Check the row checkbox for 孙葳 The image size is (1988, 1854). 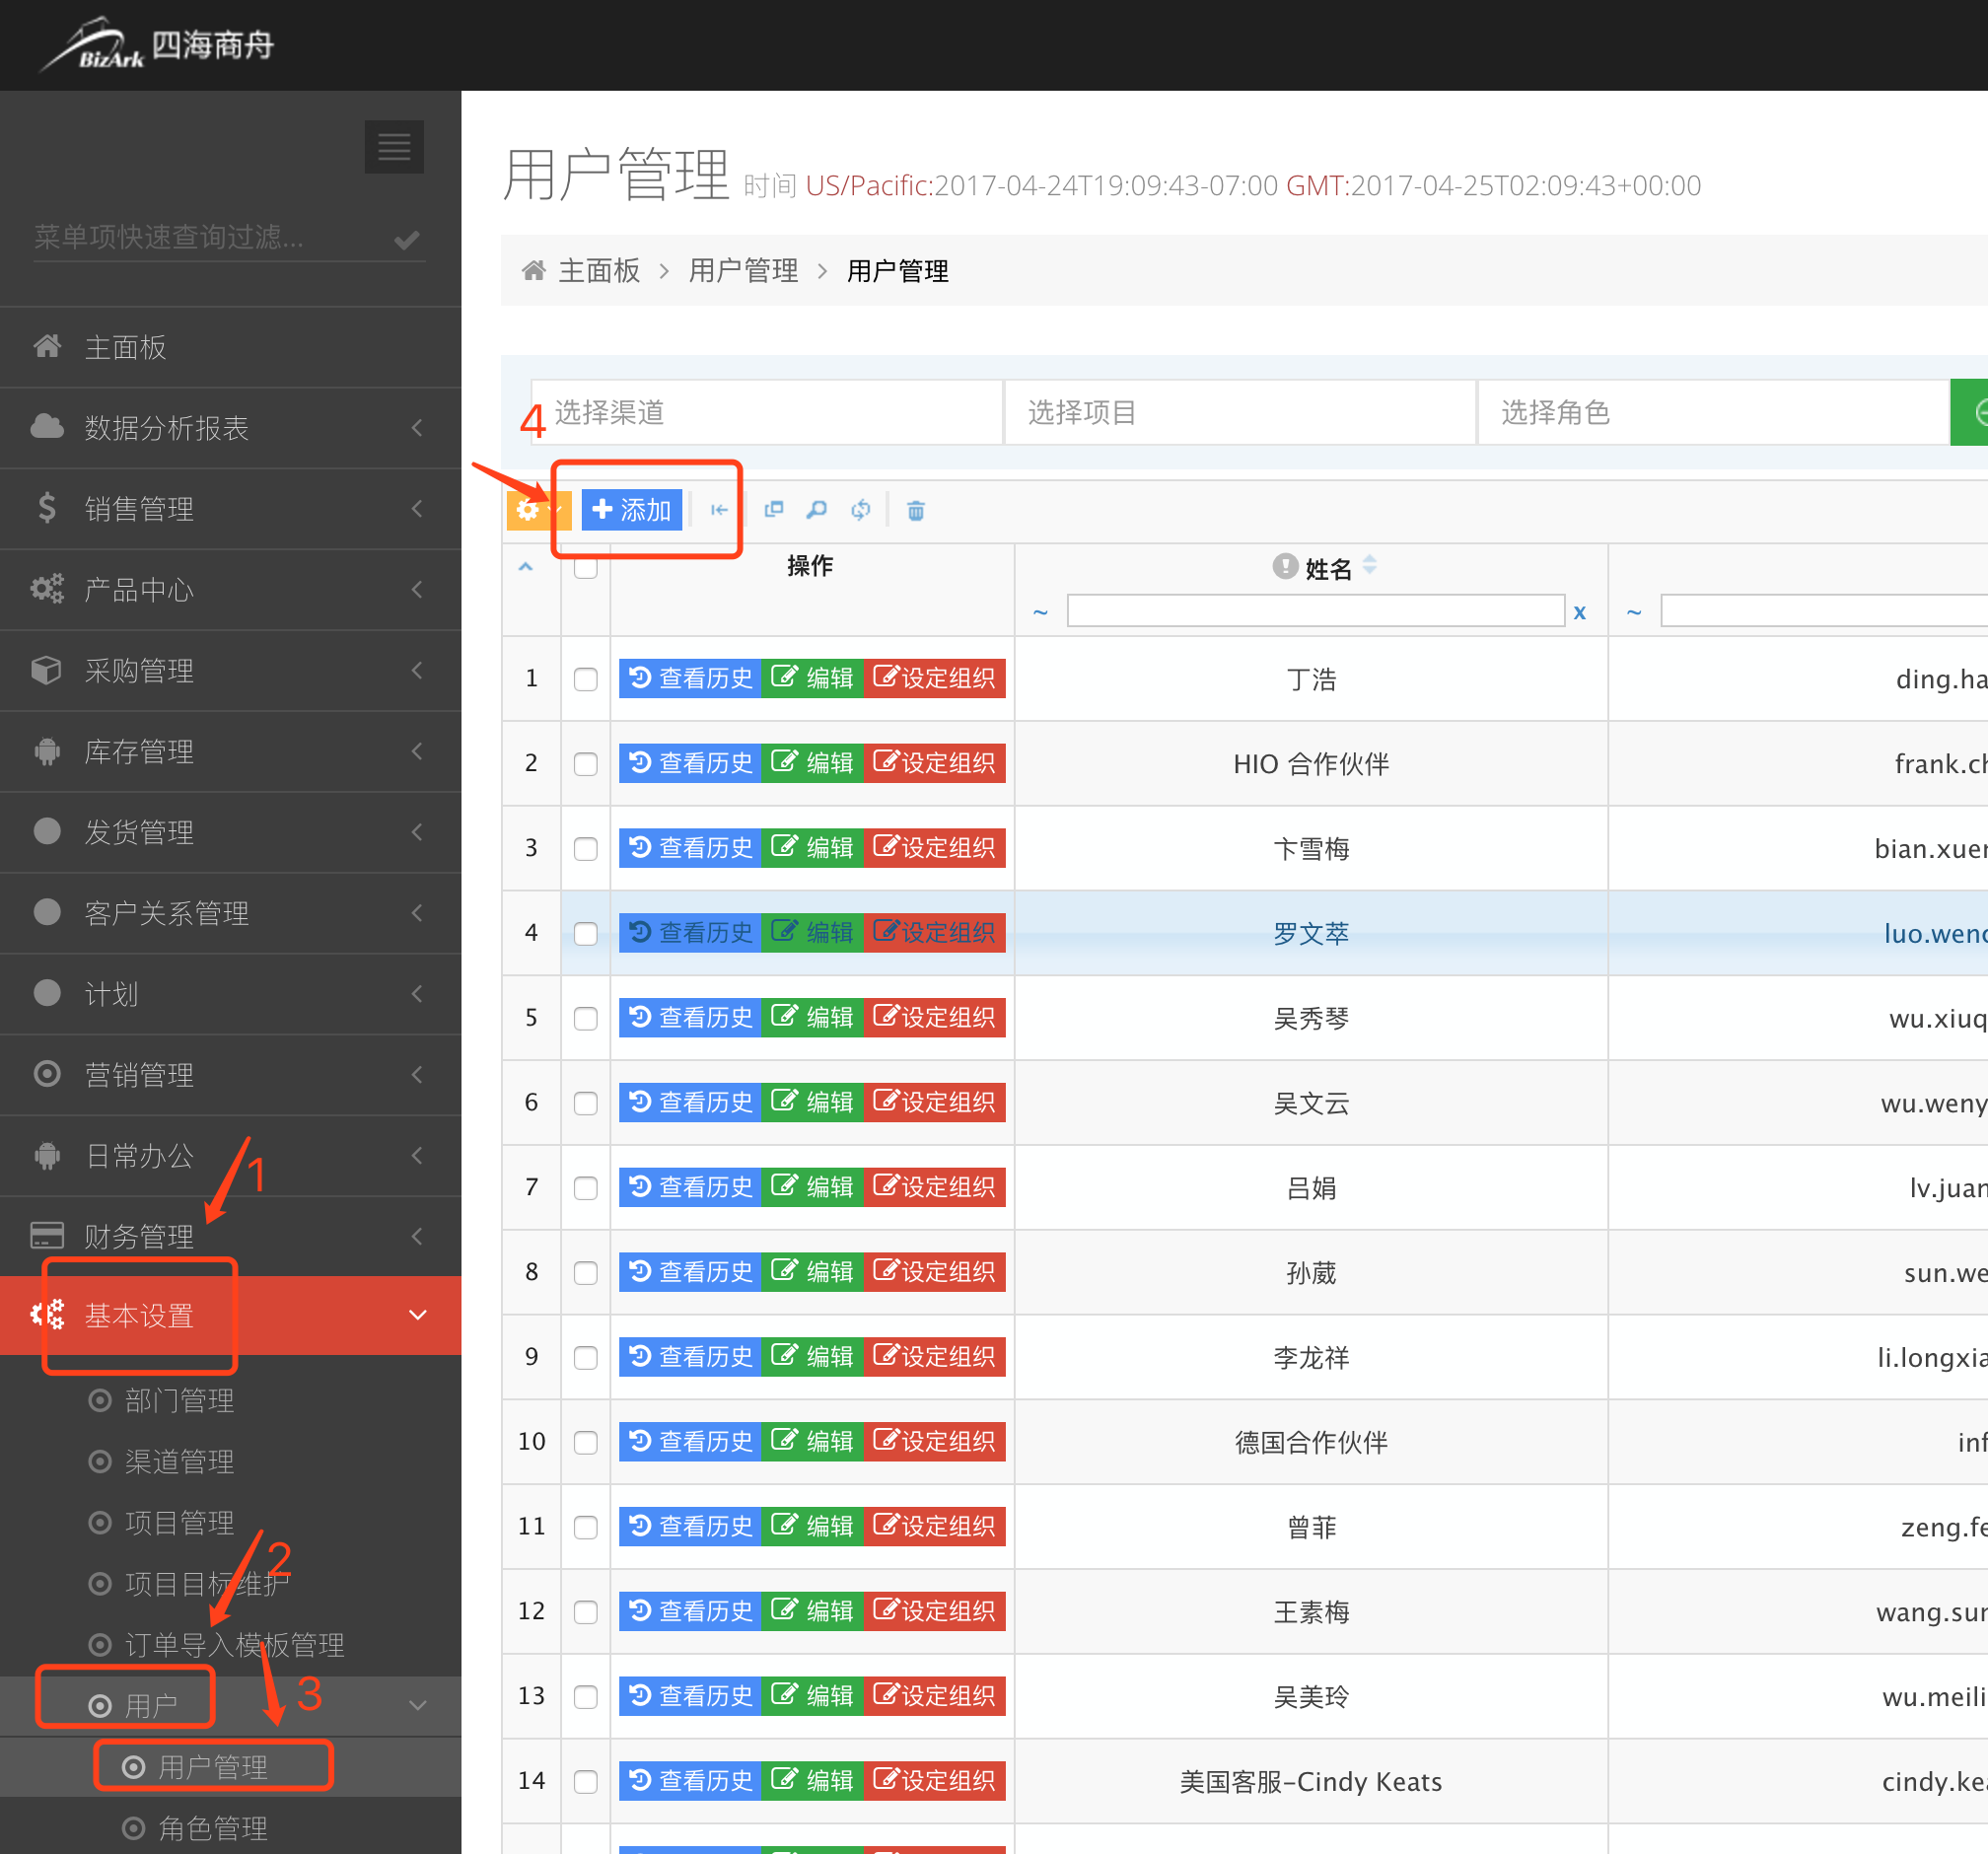pyautogui.click(x=586, y=1273)
